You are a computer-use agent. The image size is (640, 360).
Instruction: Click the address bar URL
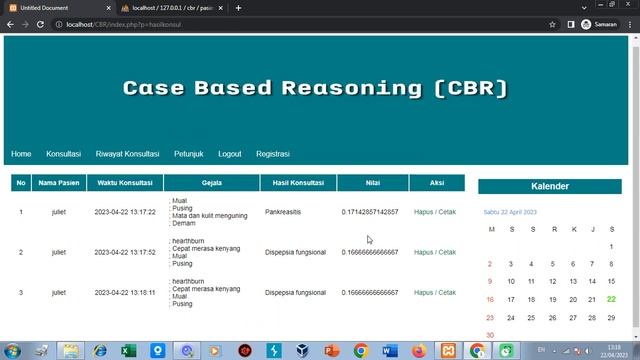(124, 24)
